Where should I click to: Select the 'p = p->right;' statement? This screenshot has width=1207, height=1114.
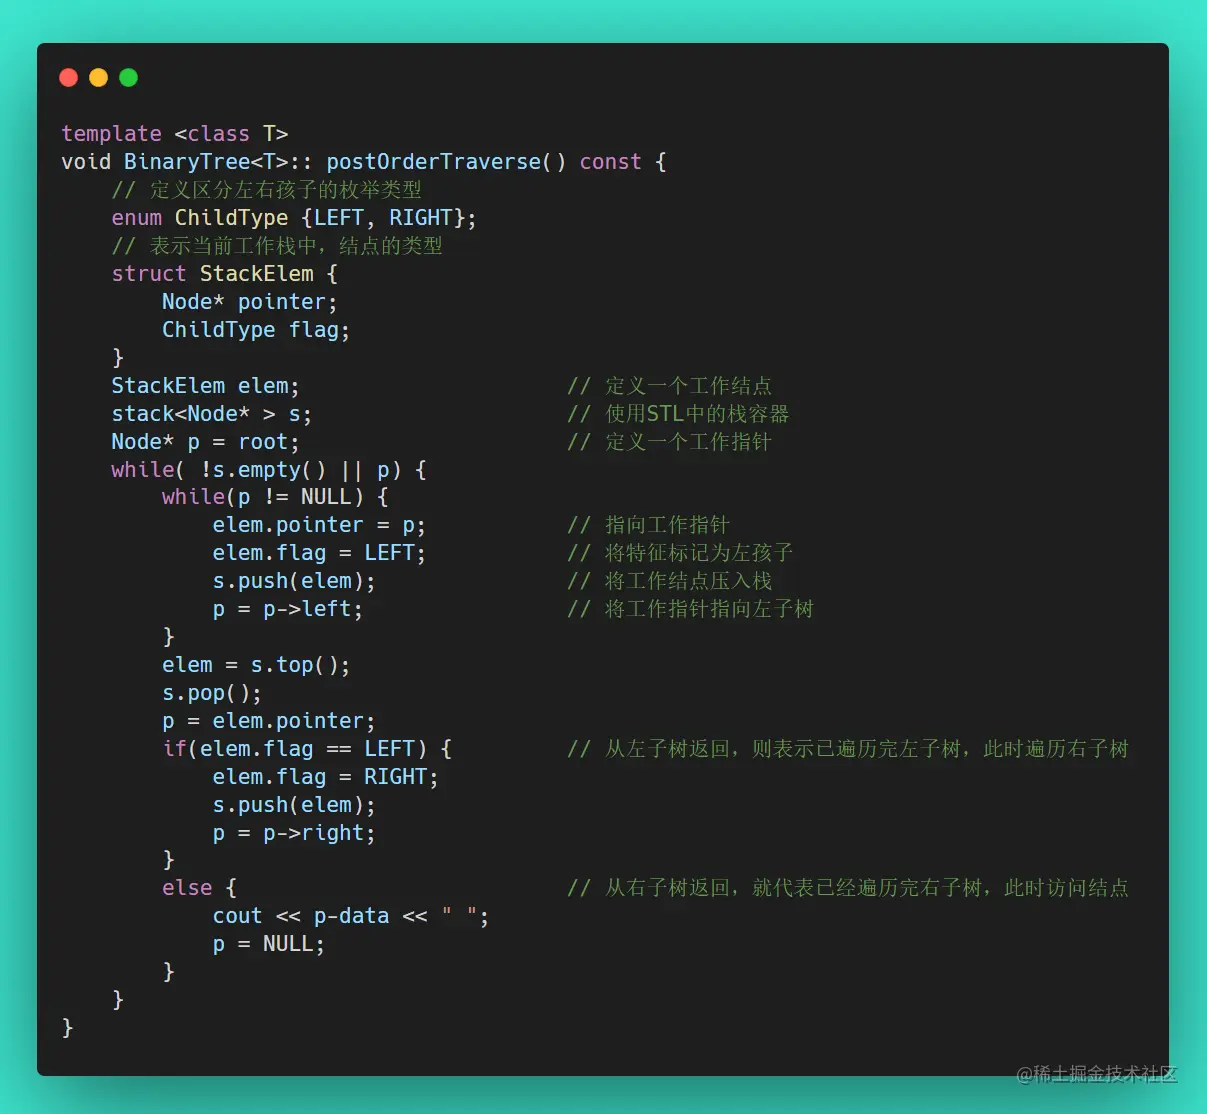pyautogui.click(x=294, y=833)
